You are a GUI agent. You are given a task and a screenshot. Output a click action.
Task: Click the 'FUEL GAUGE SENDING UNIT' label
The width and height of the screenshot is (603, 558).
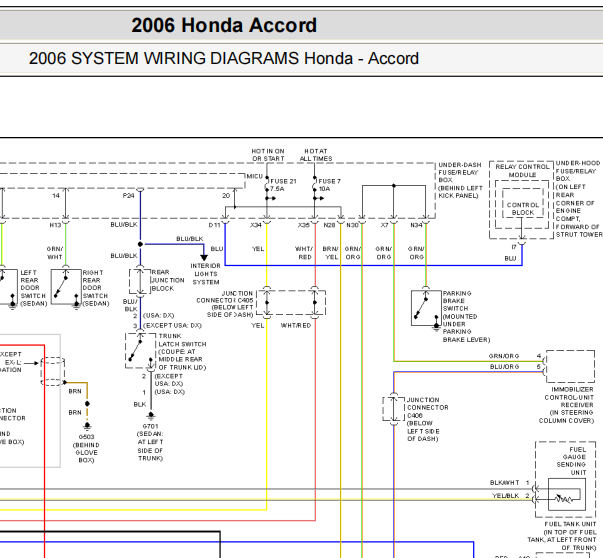click(x=571, y=461)
